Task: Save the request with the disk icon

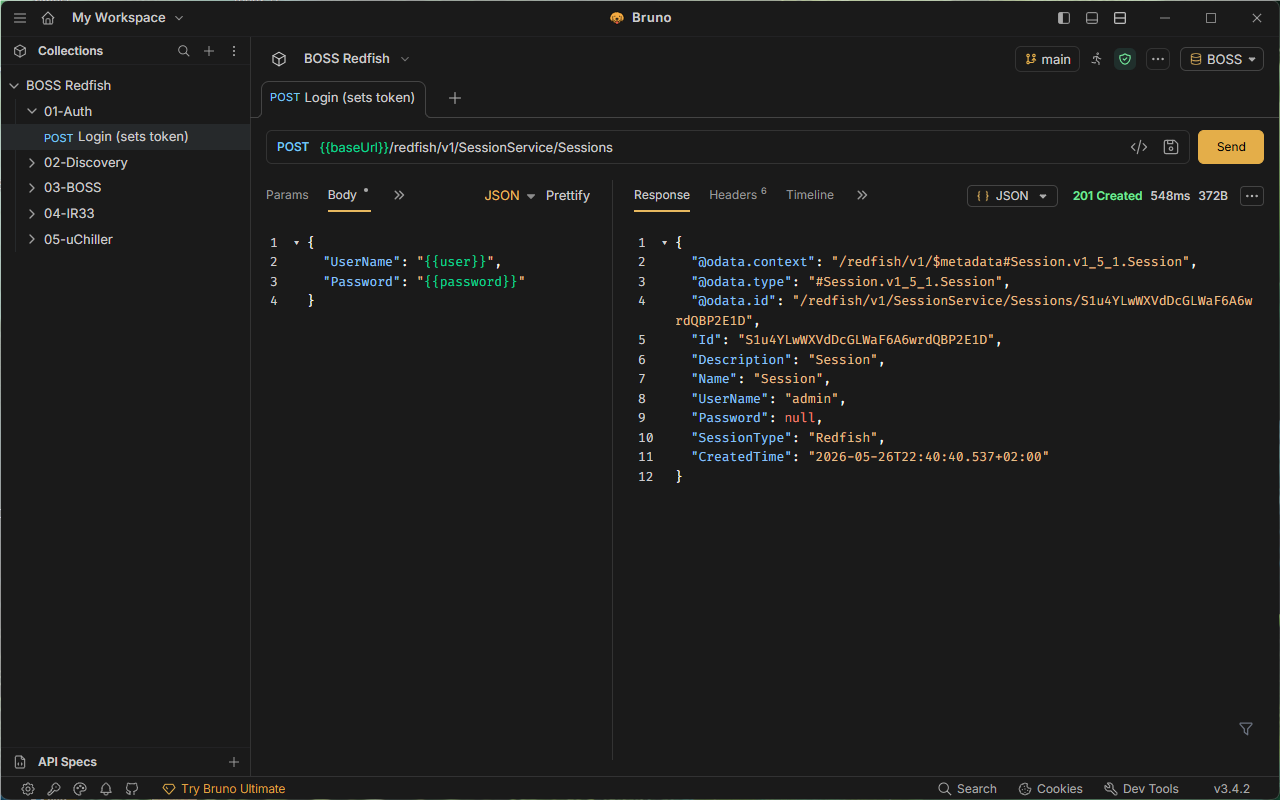Action: (1171, 147)
